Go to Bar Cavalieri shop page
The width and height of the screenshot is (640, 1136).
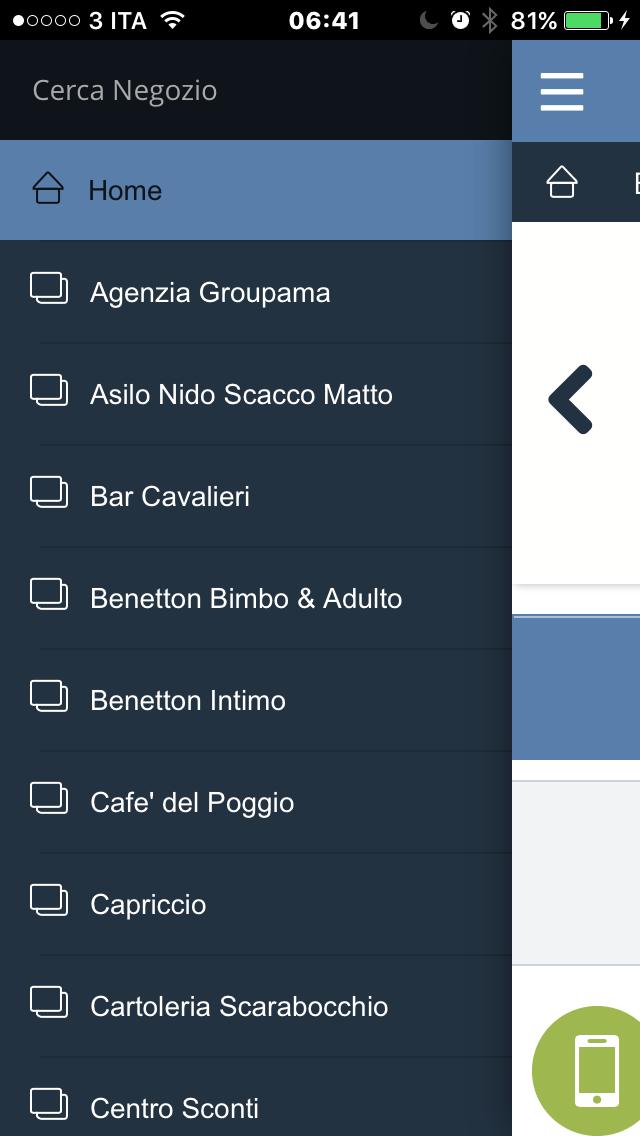tap(256, 496)
